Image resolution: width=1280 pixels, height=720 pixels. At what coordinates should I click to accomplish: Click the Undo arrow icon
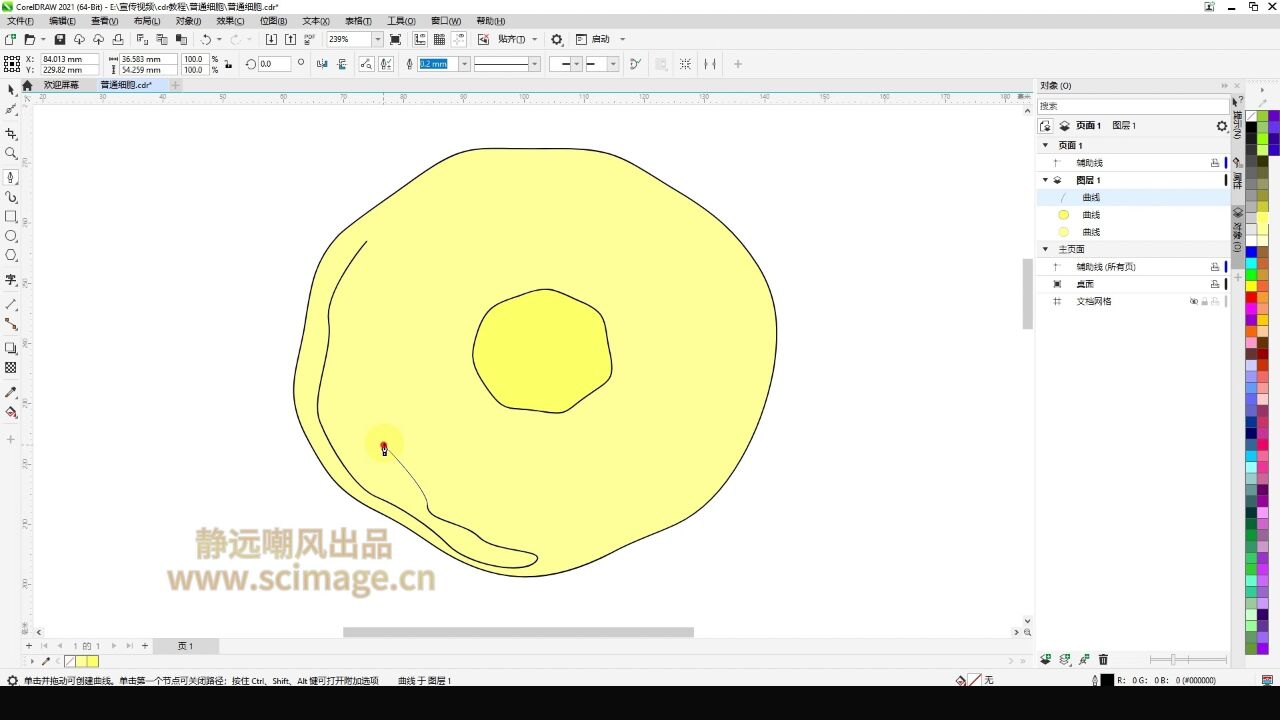(206, 39)
